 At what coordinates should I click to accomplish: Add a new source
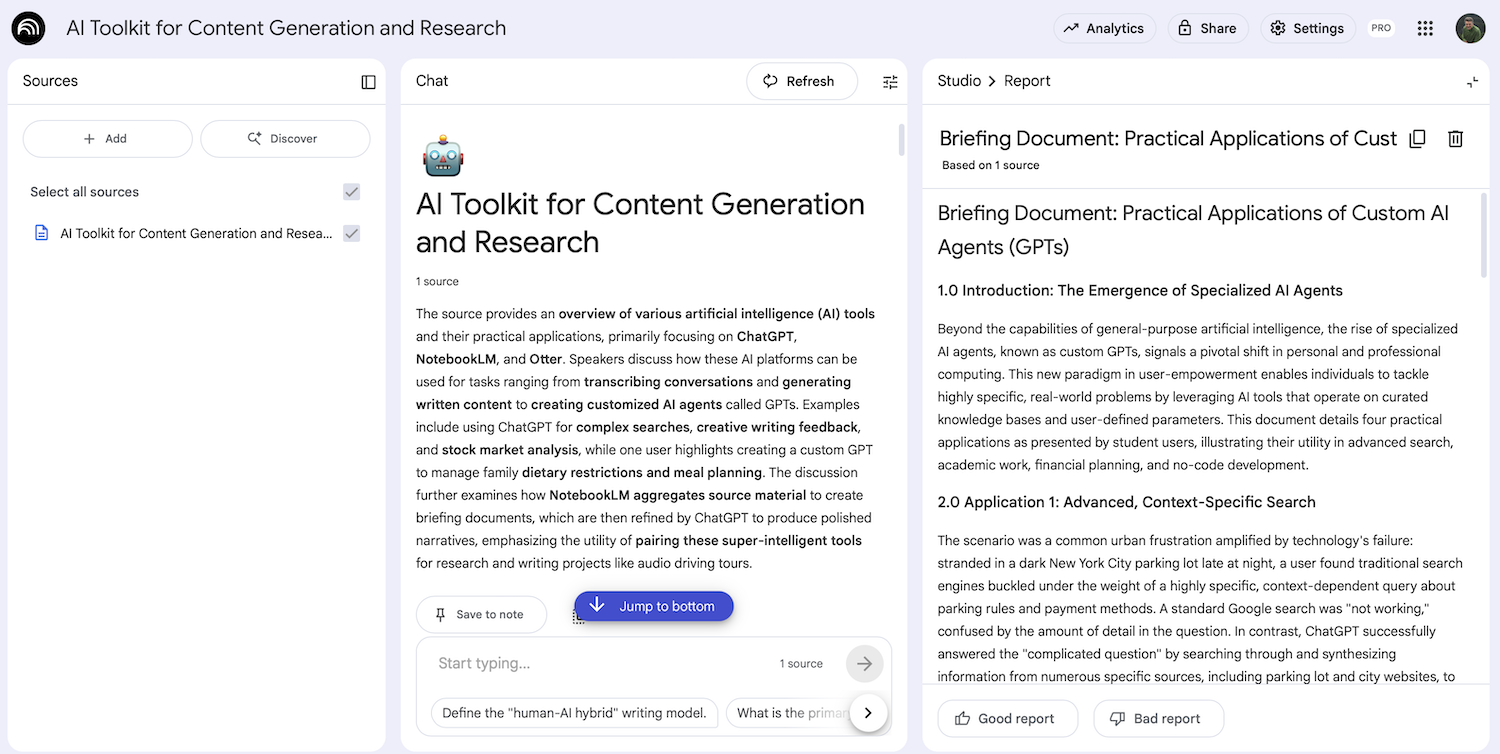107,139
